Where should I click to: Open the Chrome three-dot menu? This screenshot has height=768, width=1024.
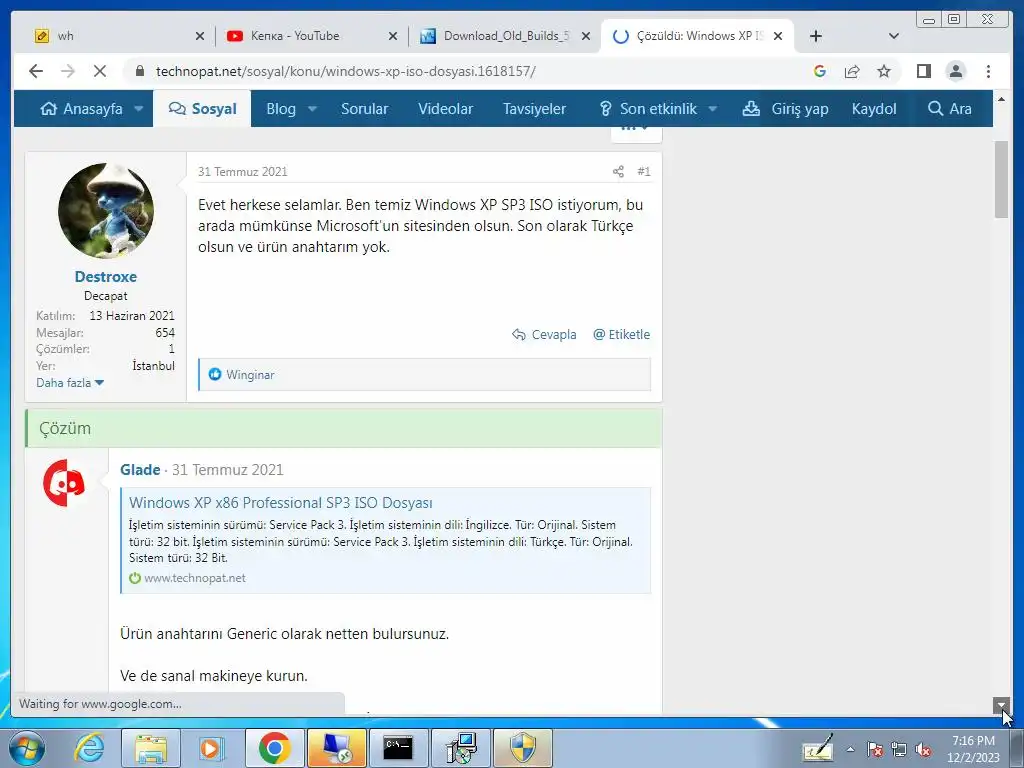tap(988, 71)
